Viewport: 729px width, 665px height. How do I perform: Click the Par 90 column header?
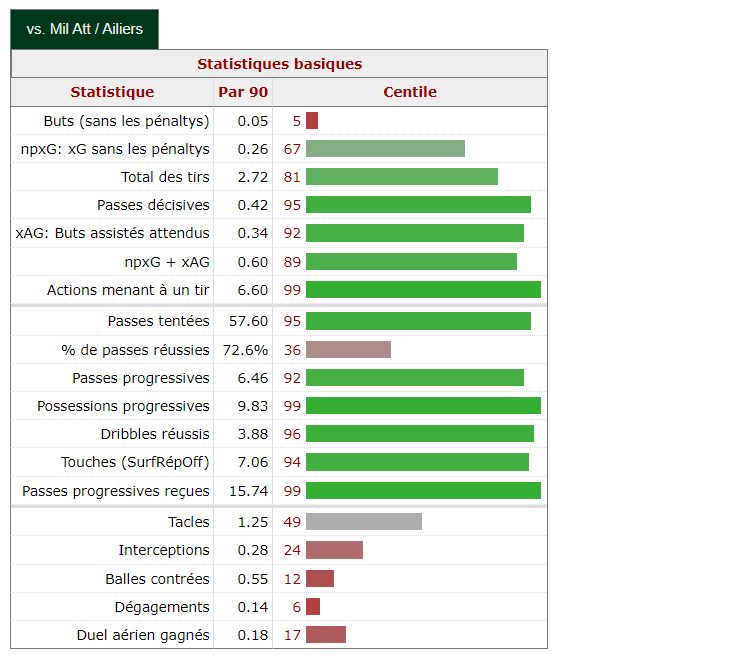tap(243, 92)
